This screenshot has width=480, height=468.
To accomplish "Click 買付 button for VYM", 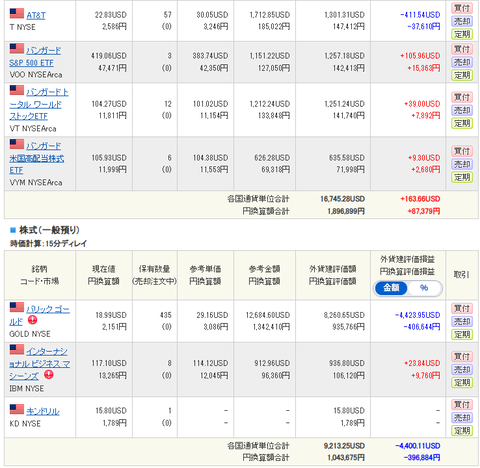I will click(x=462, y=151).
